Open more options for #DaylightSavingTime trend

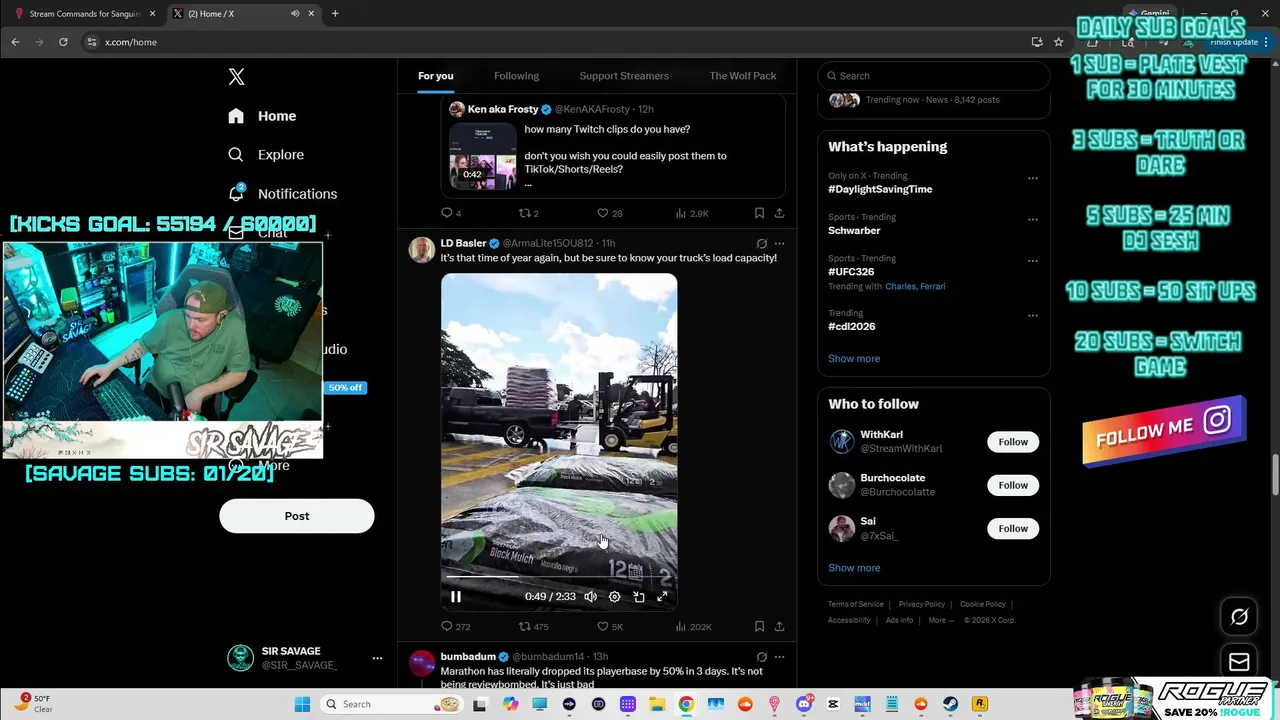1033,179
